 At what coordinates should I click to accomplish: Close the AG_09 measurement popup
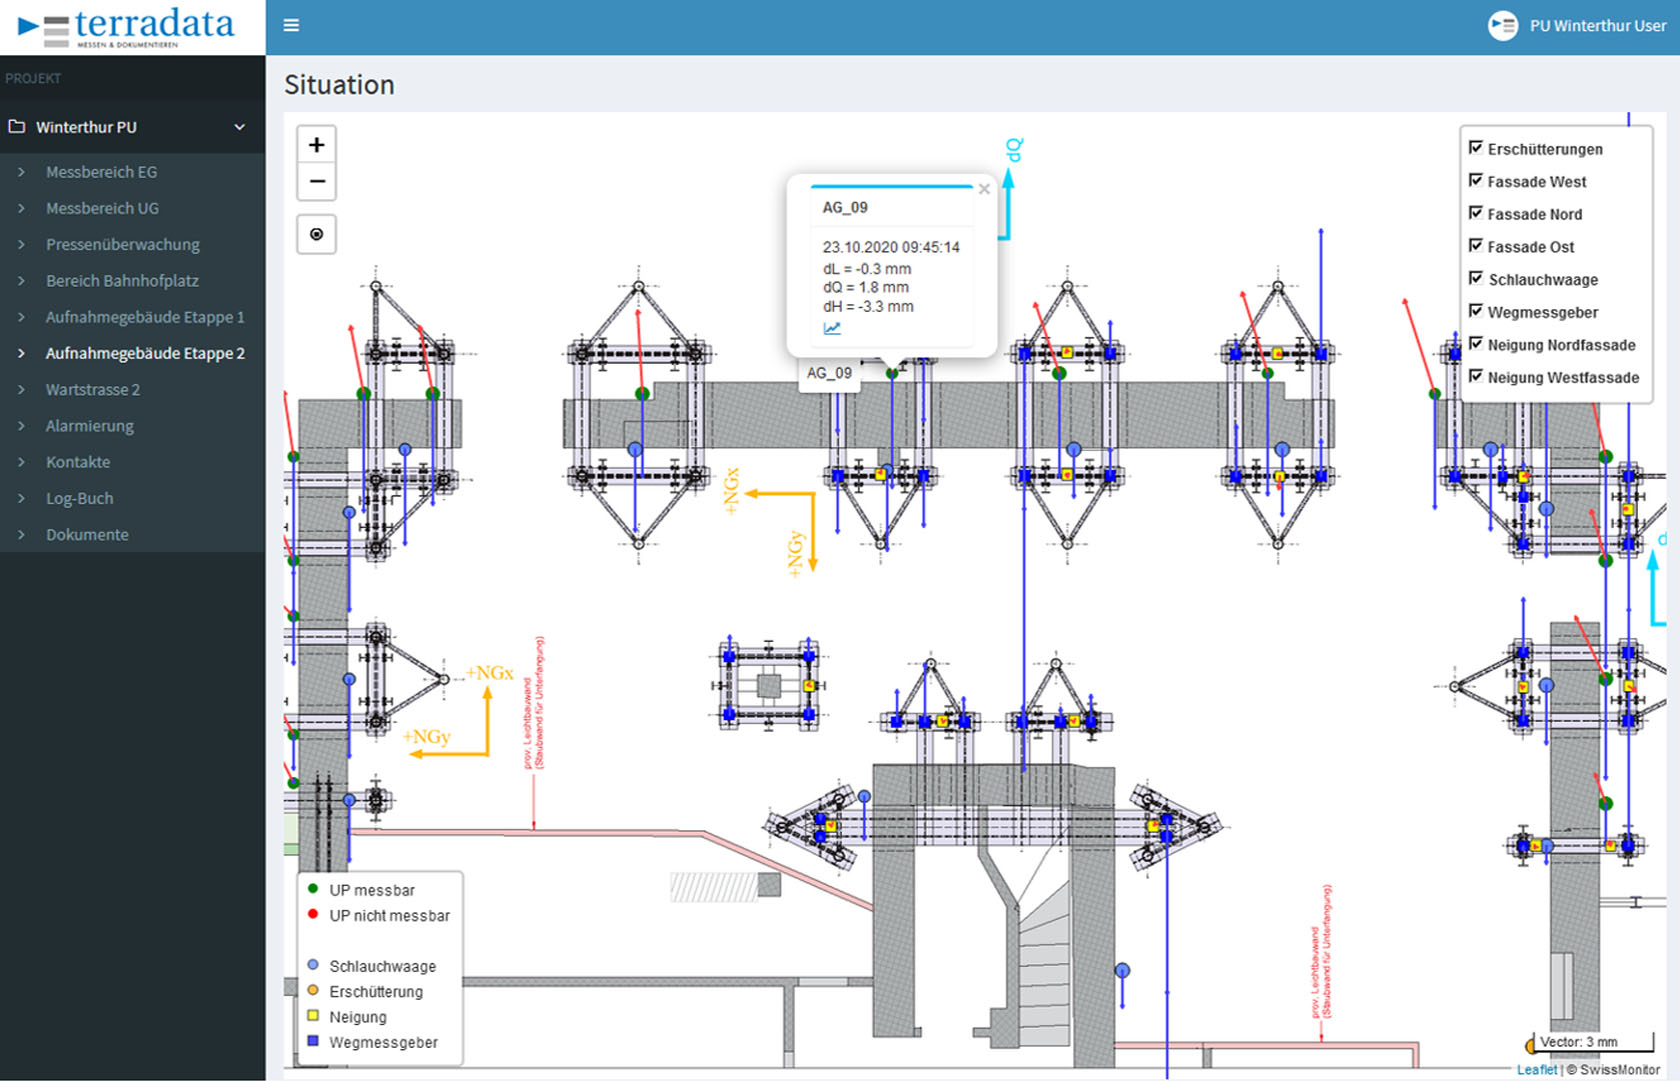[x=984, y=189]
